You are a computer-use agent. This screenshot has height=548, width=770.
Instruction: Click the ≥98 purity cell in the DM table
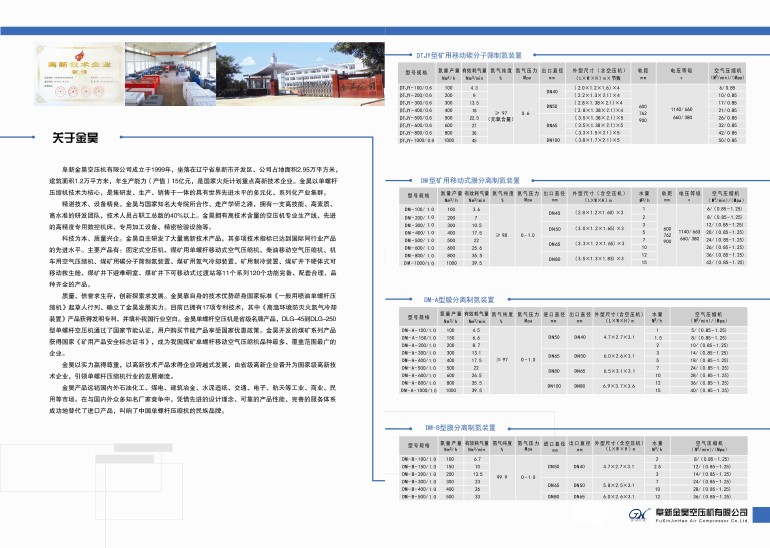[x=502, y=235]
